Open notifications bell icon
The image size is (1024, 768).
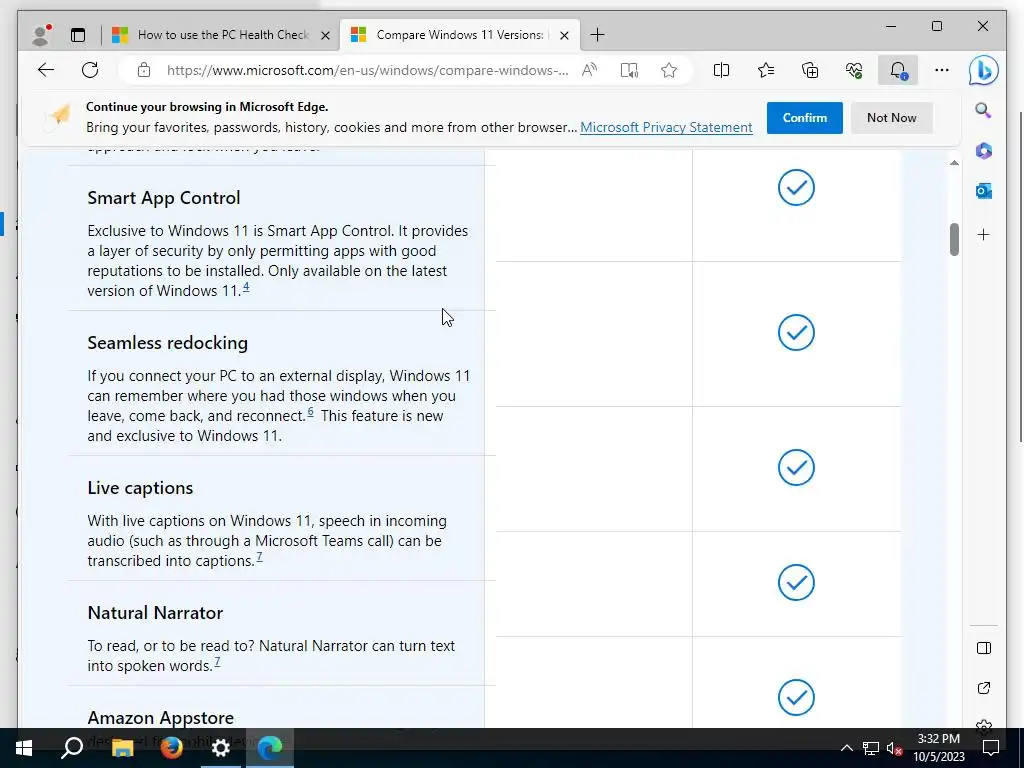coord(898,70)
